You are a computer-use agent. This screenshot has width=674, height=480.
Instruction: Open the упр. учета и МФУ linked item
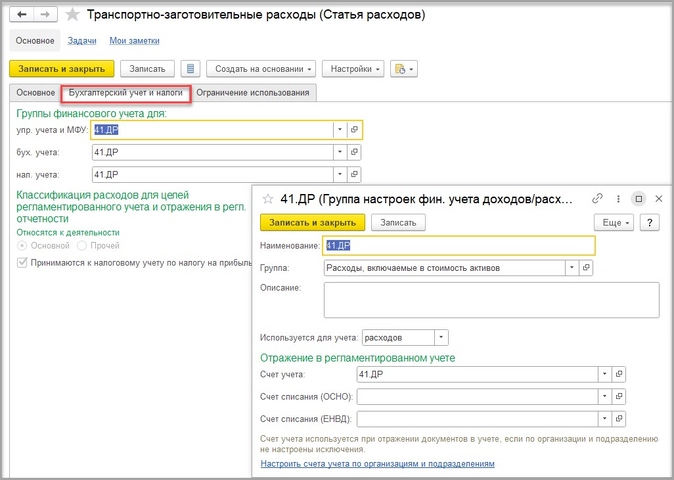[355, 130]
